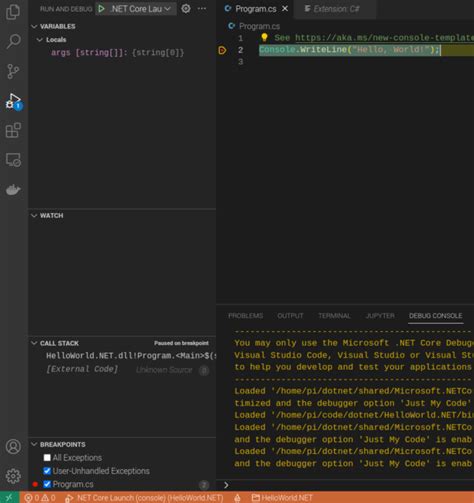The width and height of the screenshot is (474, 503).
Task: Click the flame icon in status bar
Action: click(x=237, y=498)
